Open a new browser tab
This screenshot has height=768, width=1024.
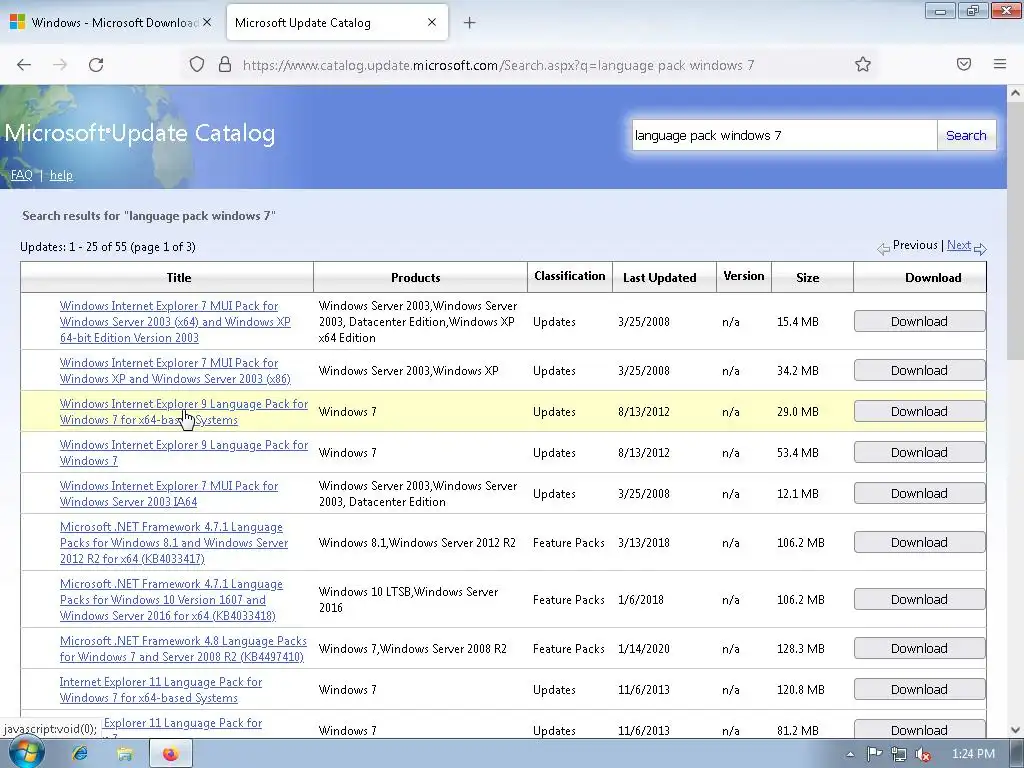tap(469, 23)
